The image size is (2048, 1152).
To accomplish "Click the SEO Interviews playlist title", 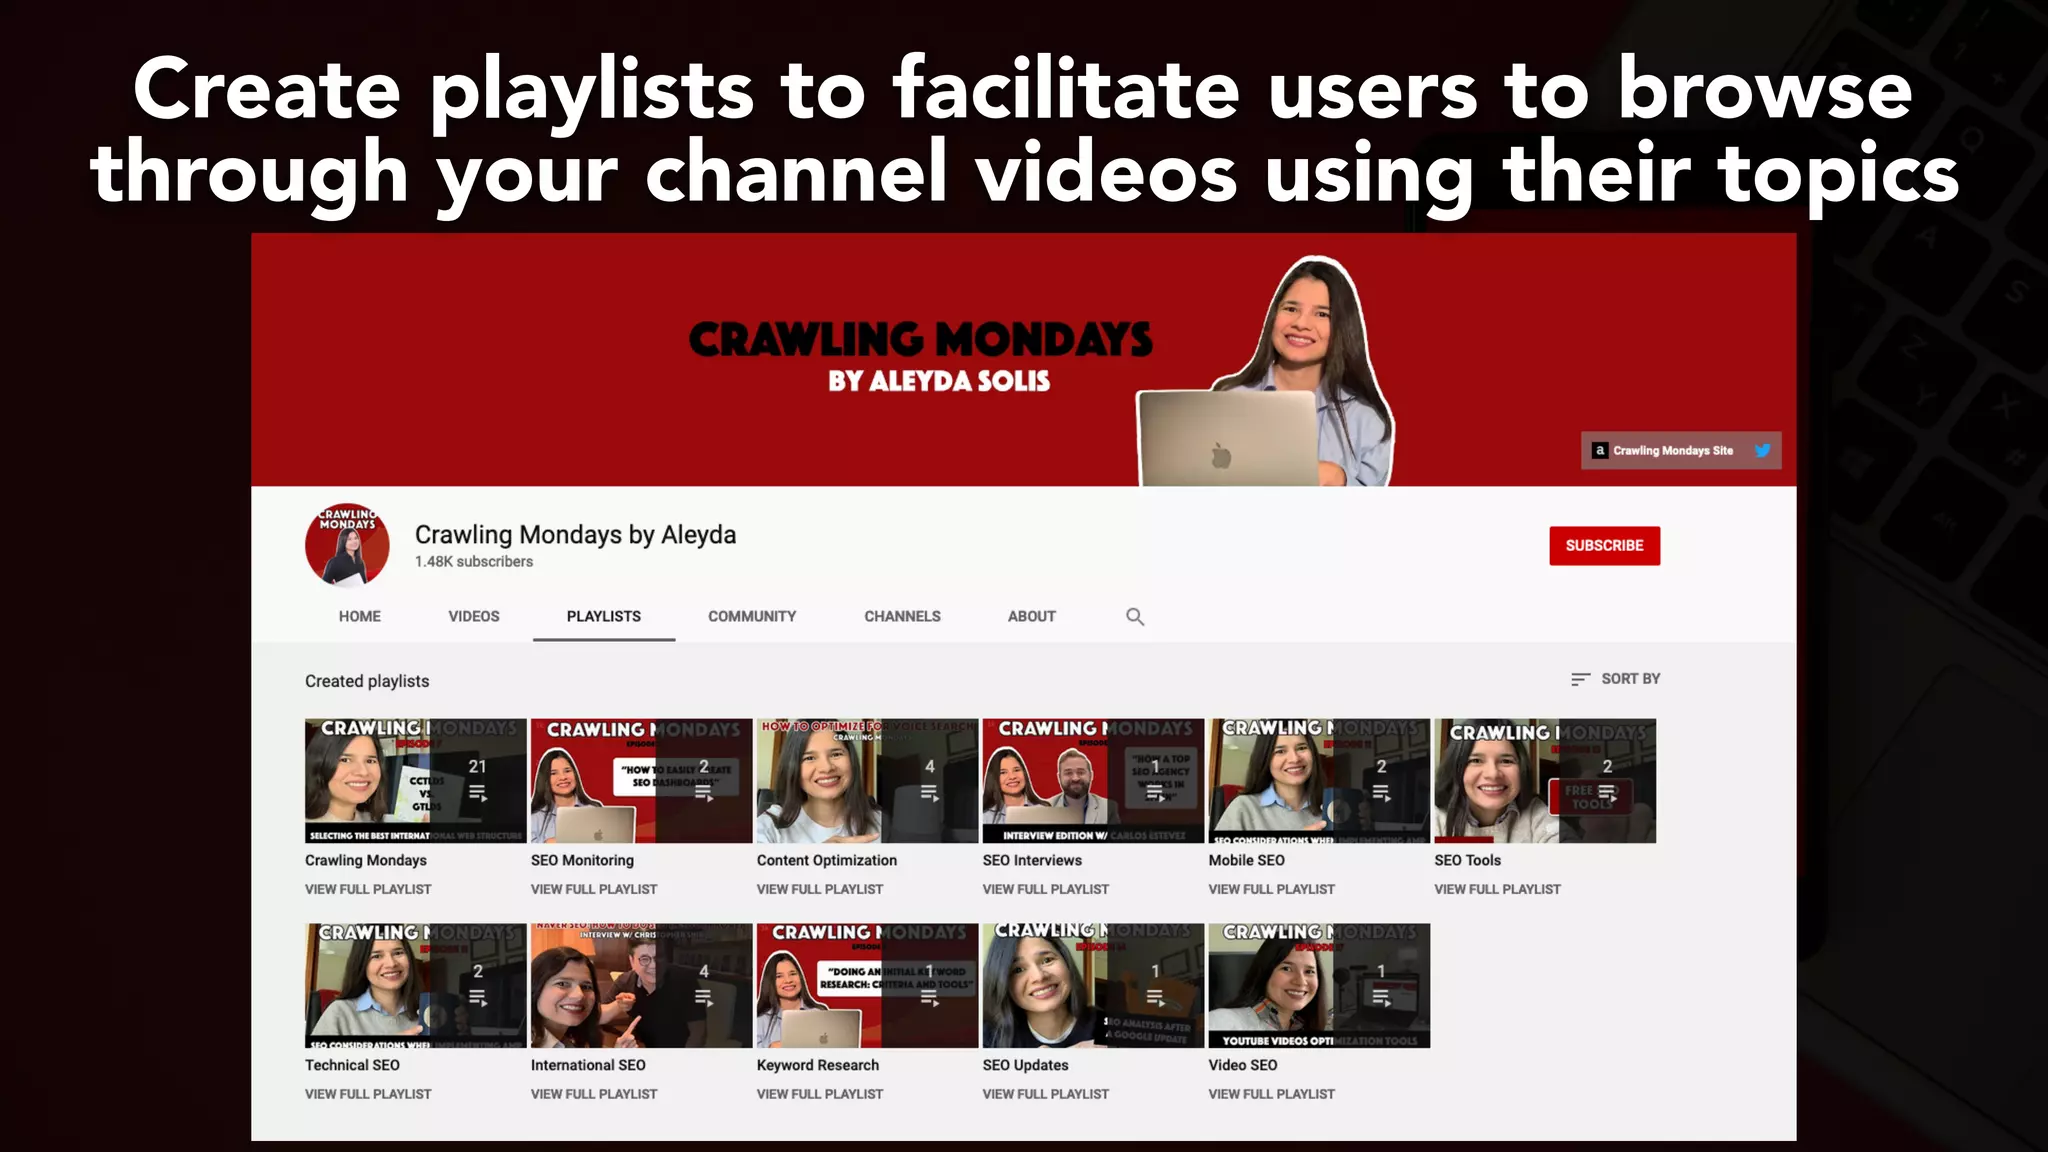I will (x=1032, y=860).
